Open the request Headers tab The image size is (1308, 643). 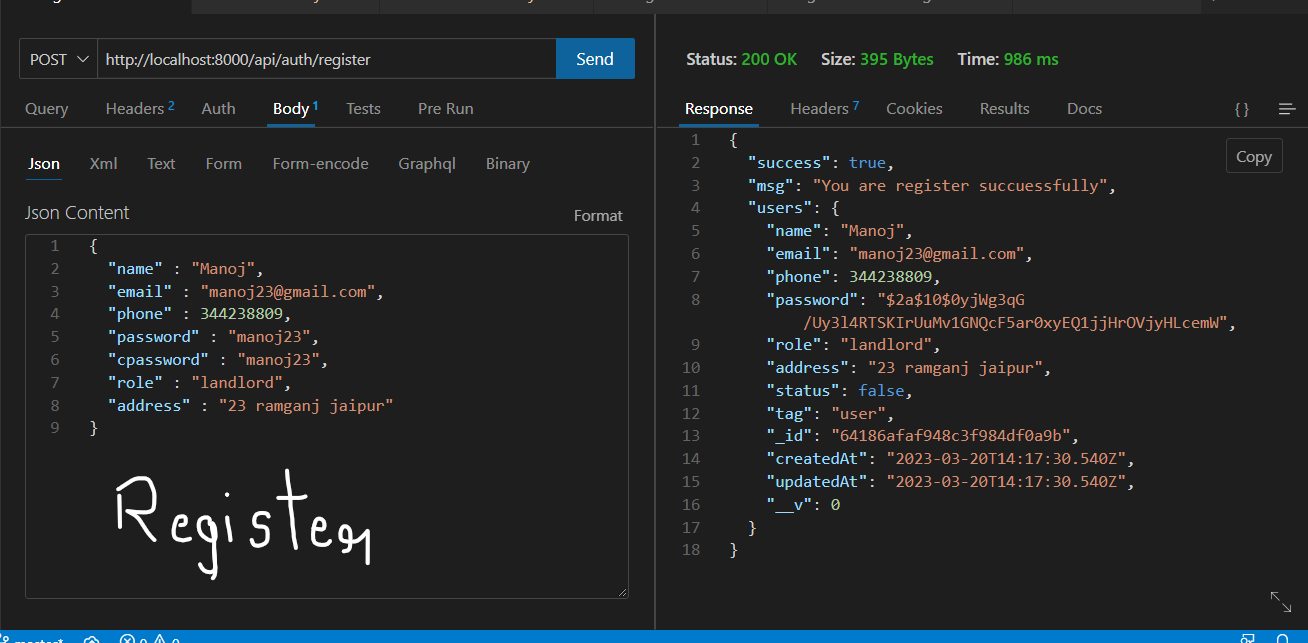click(140, 108)
